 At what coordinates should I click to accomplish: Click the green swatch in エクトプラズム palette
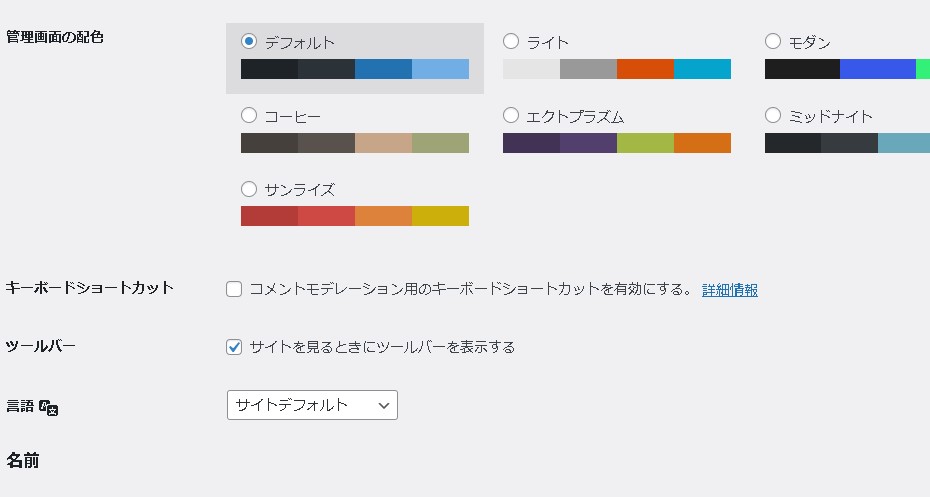tap(645, 143)
